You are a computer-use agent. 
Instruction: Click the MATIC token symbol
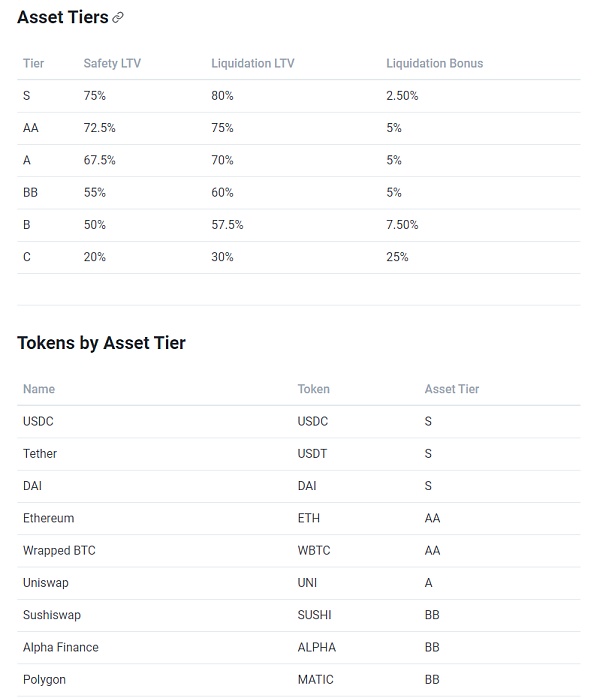coord(315,680)
